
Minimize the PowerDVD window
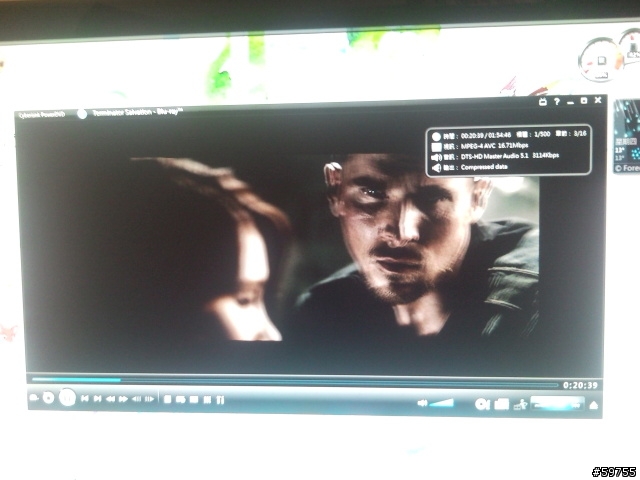(570, 102)
